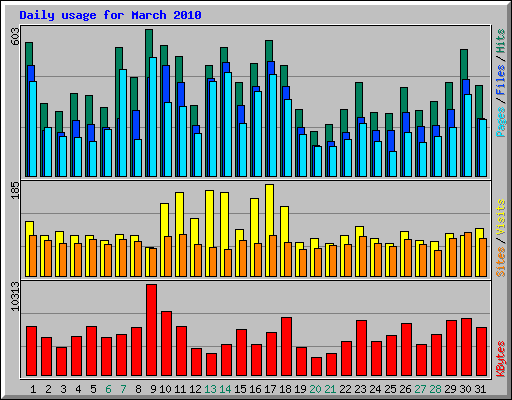Click green weekend day label 28

click(435, 389)
